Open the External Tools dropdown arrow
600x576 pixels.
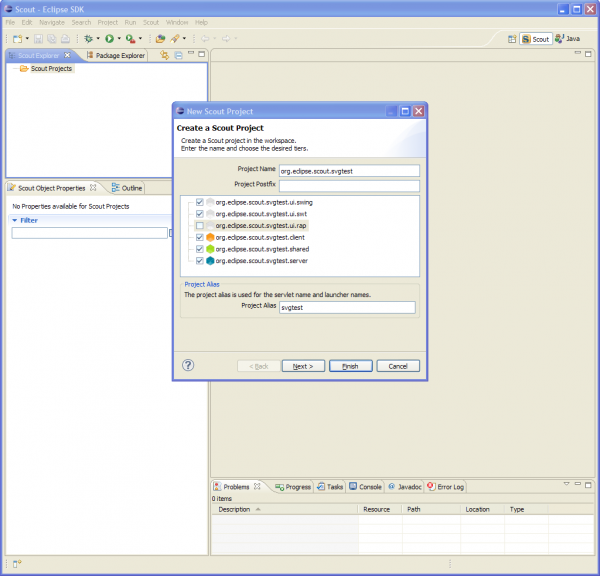pos(140,39)
